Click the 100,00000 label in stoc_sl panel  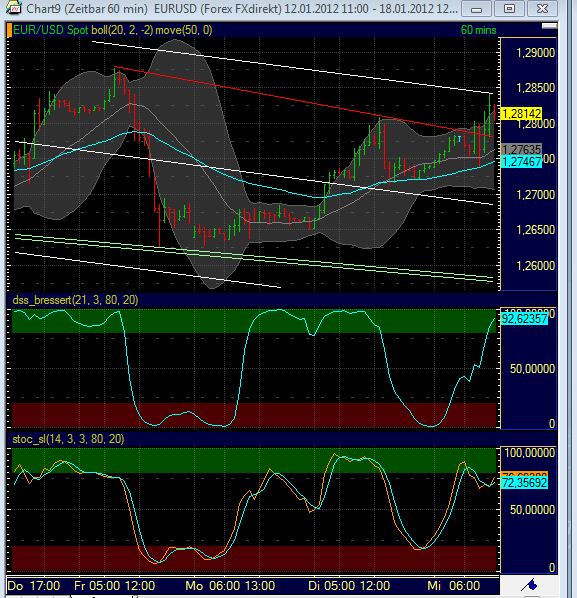pyautogui.click(x=530, y=453)
